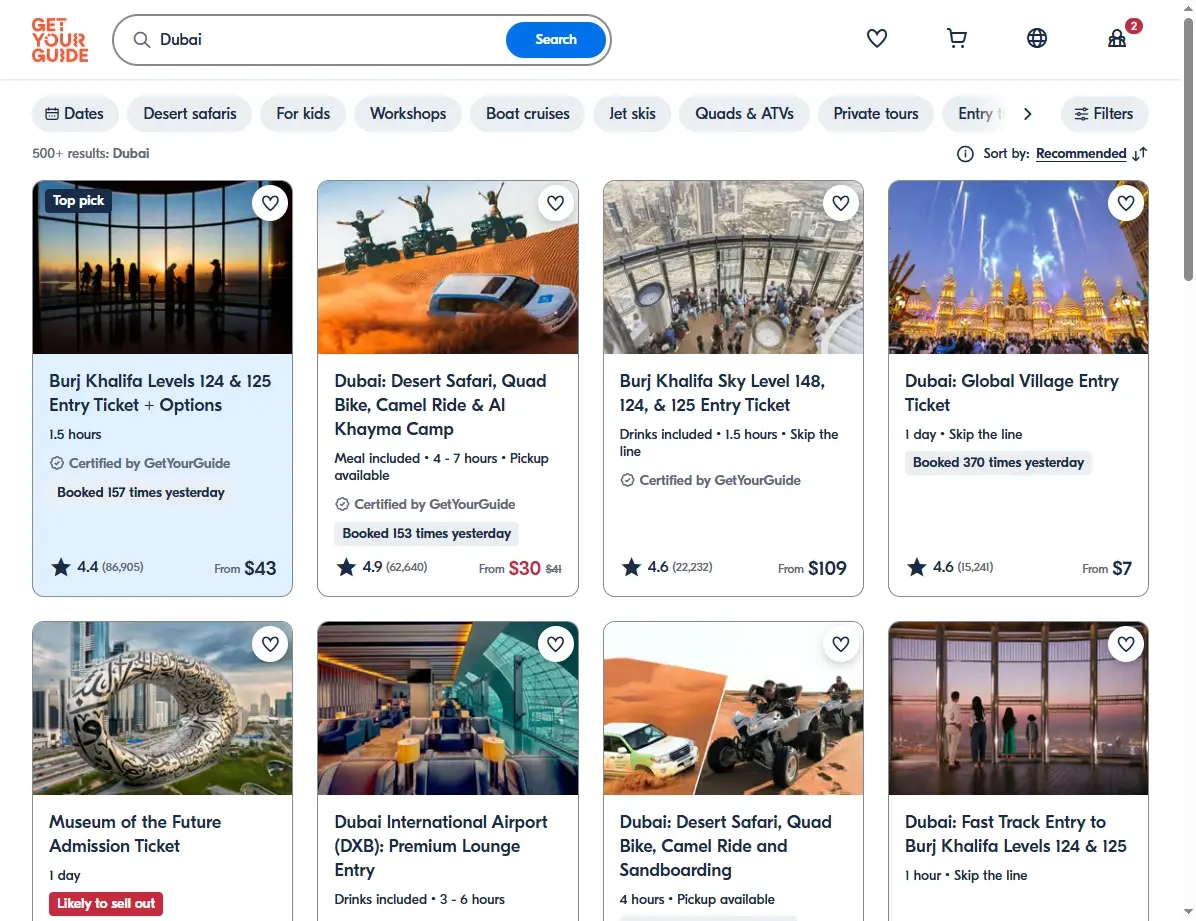1196x921 pixels.
Task: Open DXB Premium Lounge Entry title
Action: tap(441, 846)
